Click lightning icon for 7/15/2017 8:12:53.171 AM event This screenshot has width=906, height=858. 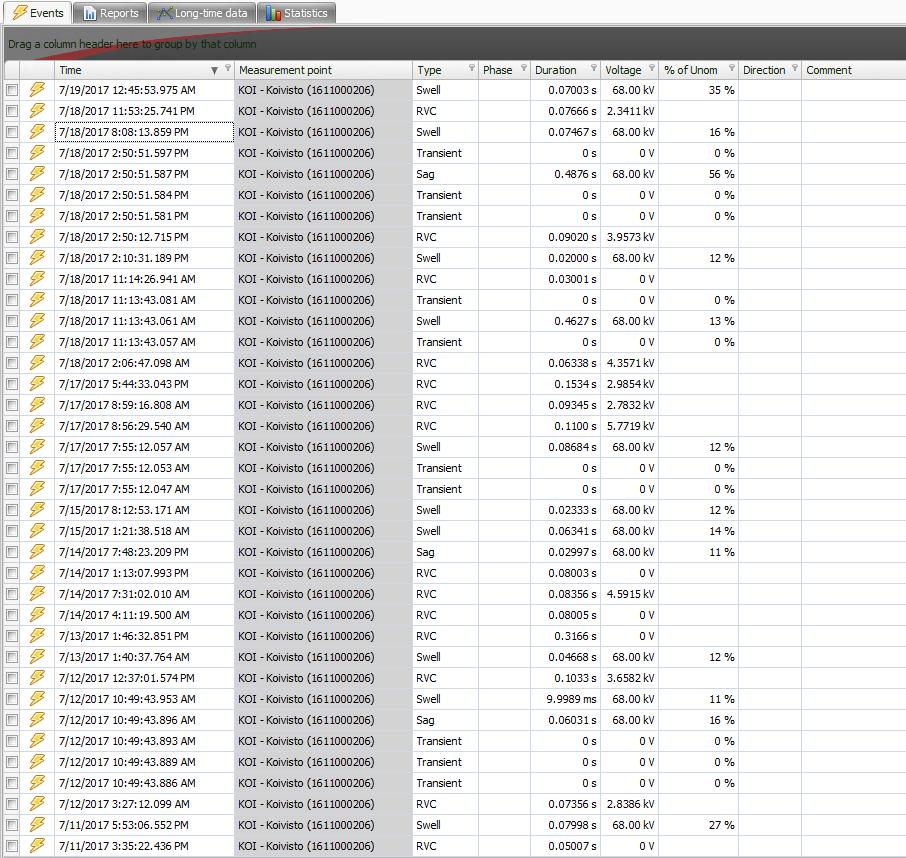click(37, 510)
